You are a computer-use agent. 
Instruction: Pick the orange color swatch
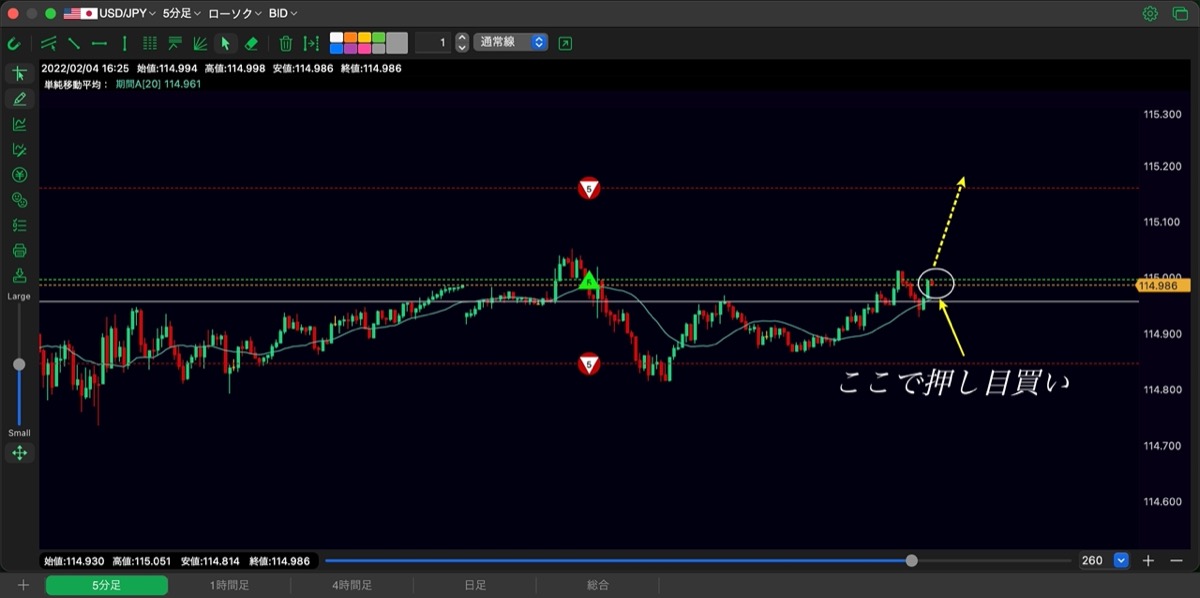[350, 37]
